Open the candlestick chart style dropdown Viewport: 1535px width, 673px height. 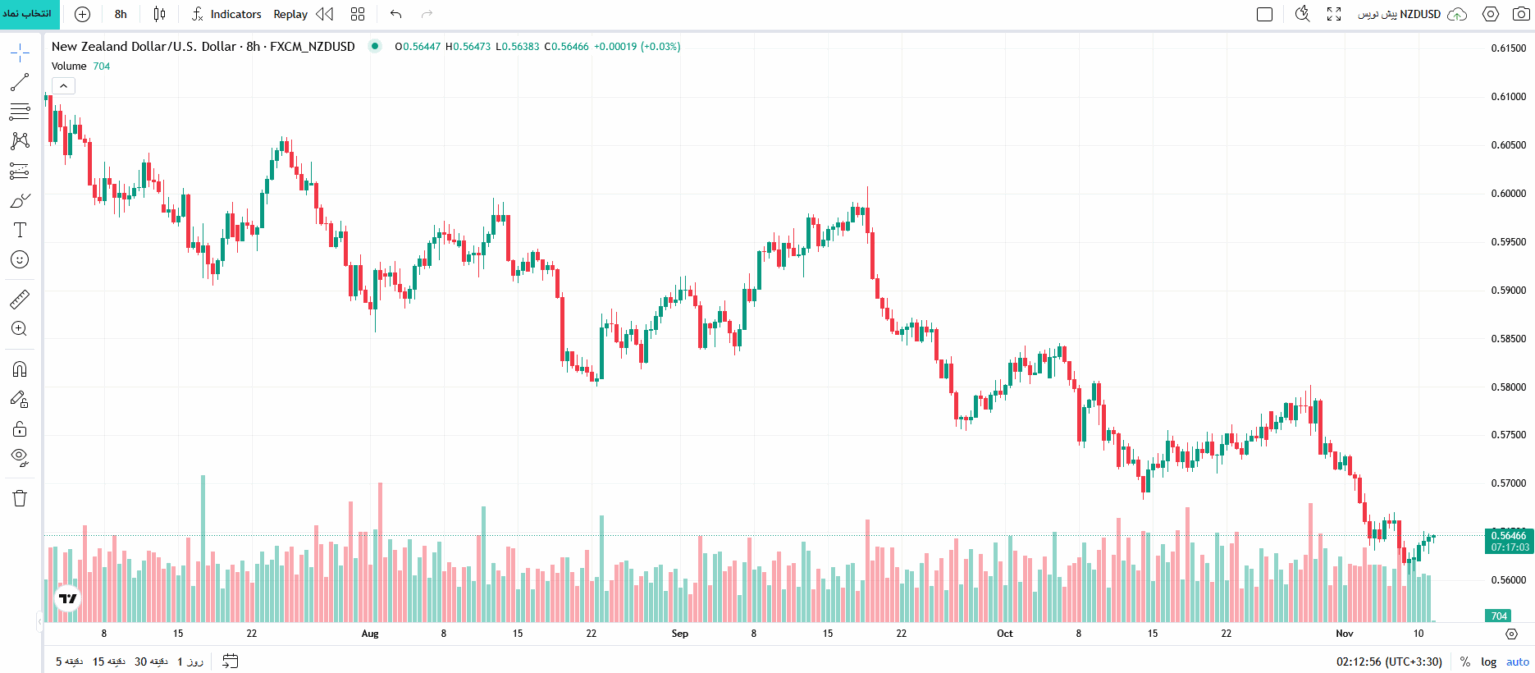click(x=160, y=14)
